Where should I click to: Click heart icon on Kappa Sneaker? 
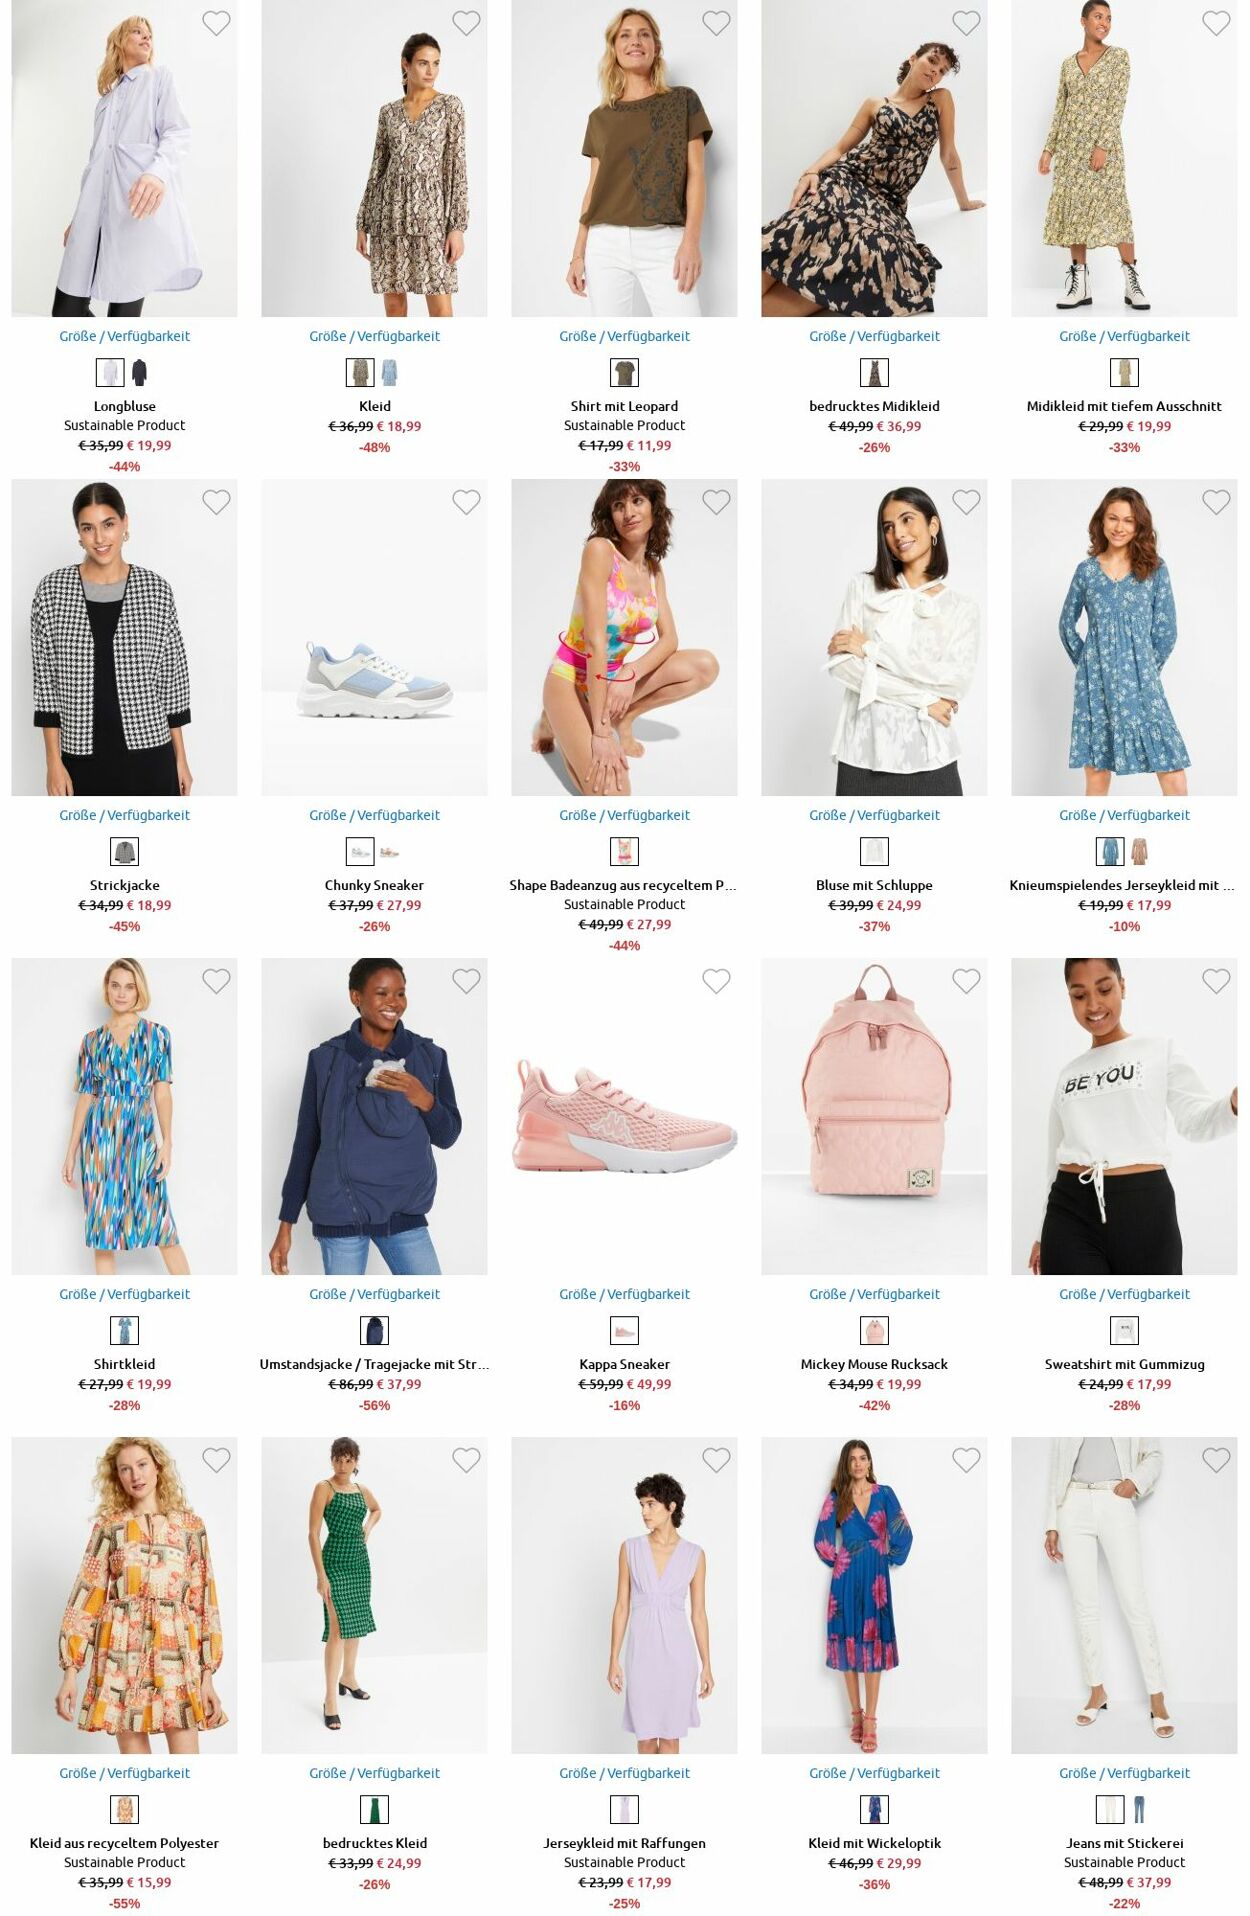pos(716,981)
